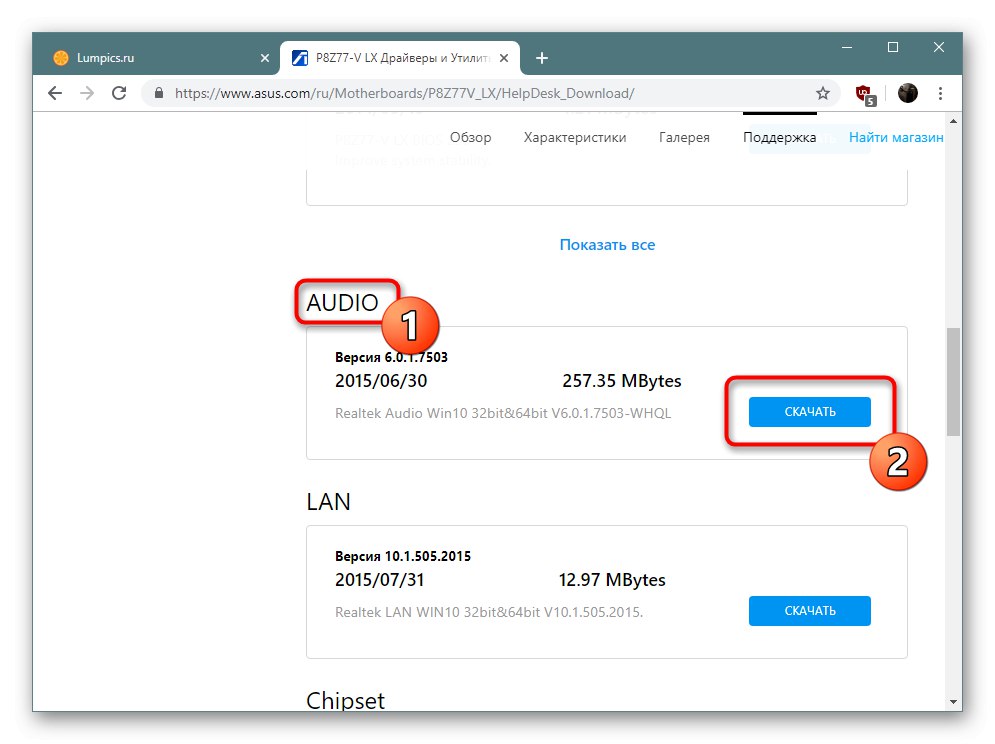Open the Chrome three-dot menu

(940, 93)
